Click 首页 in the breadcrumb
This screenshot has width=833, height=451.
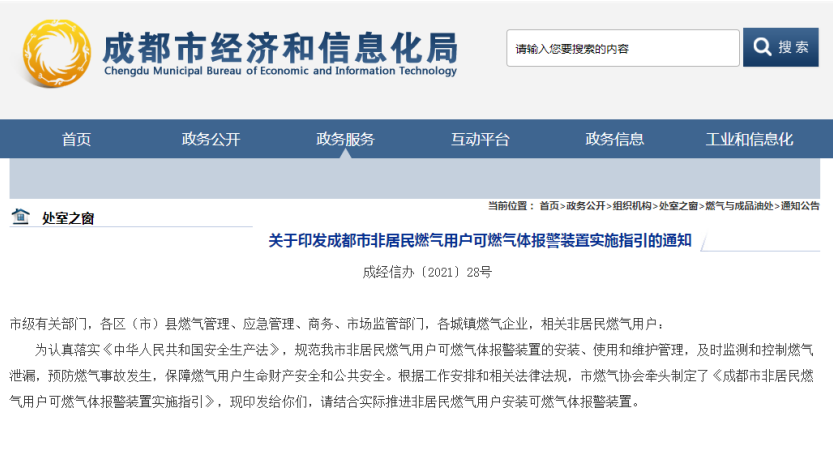(549, 206)
